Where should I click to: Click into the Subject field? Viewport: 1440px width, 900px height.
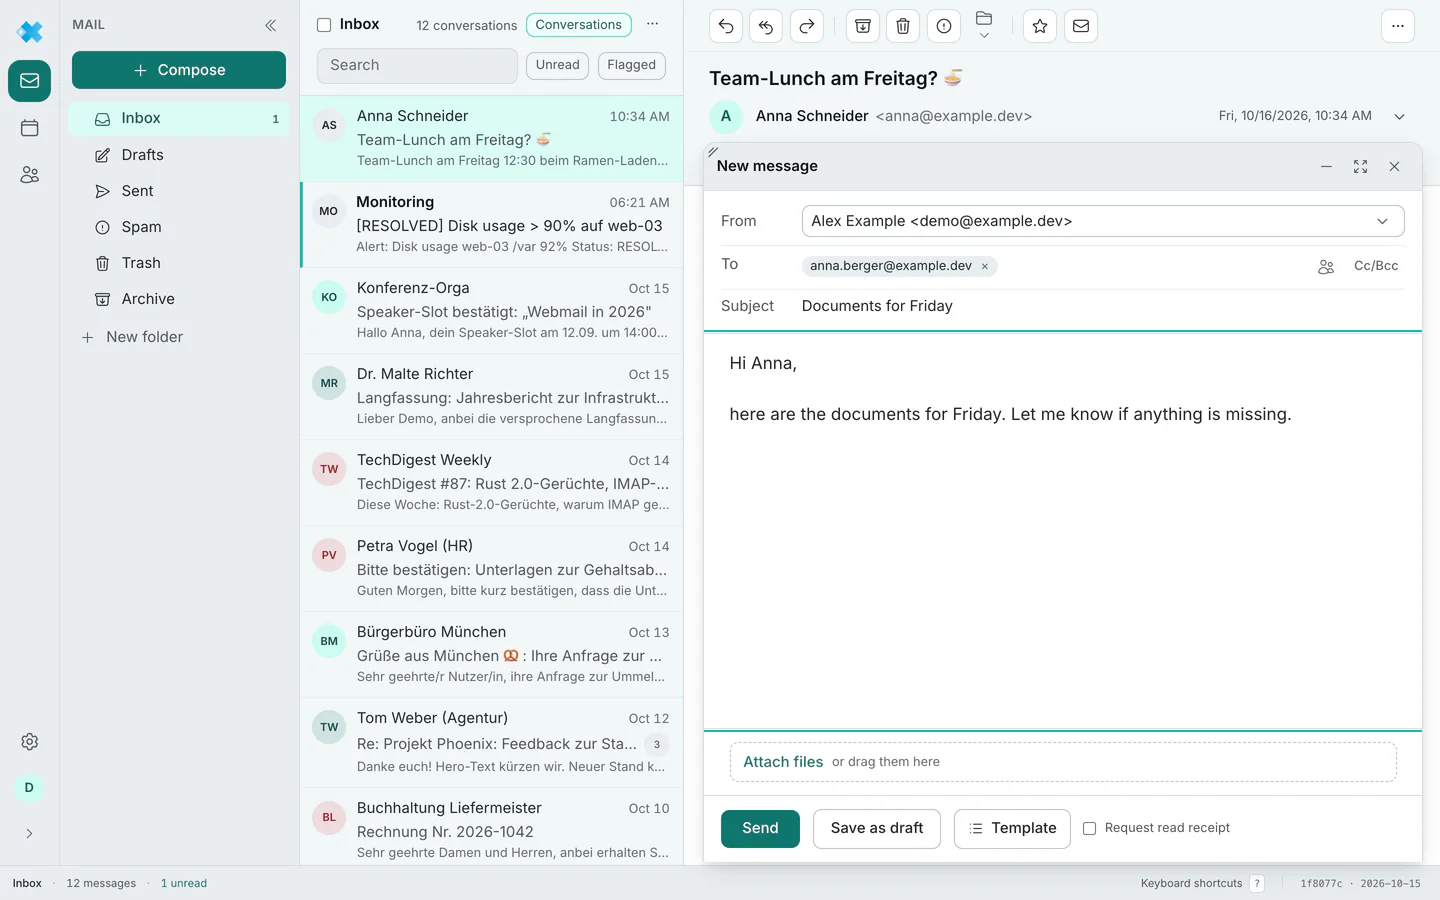point(1103,306)
